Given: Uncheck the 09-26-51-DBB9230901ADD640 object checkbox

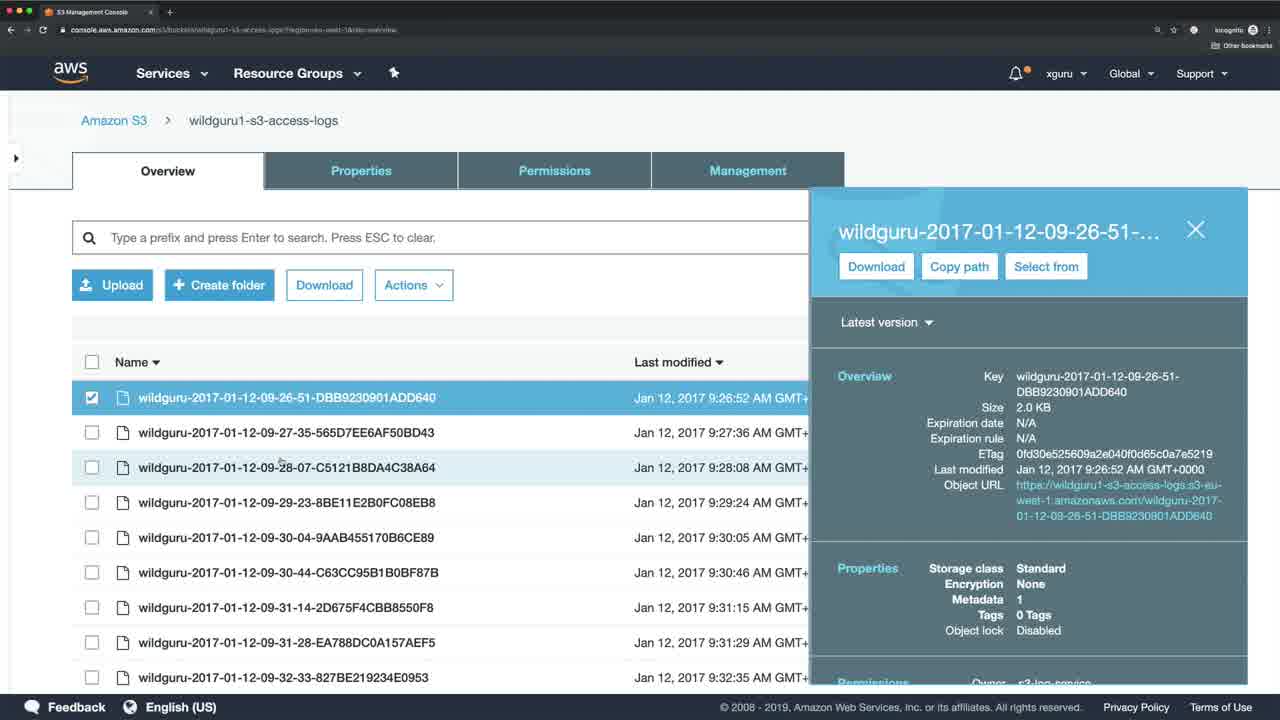Looking at the screenshot, I should [92, 398].
